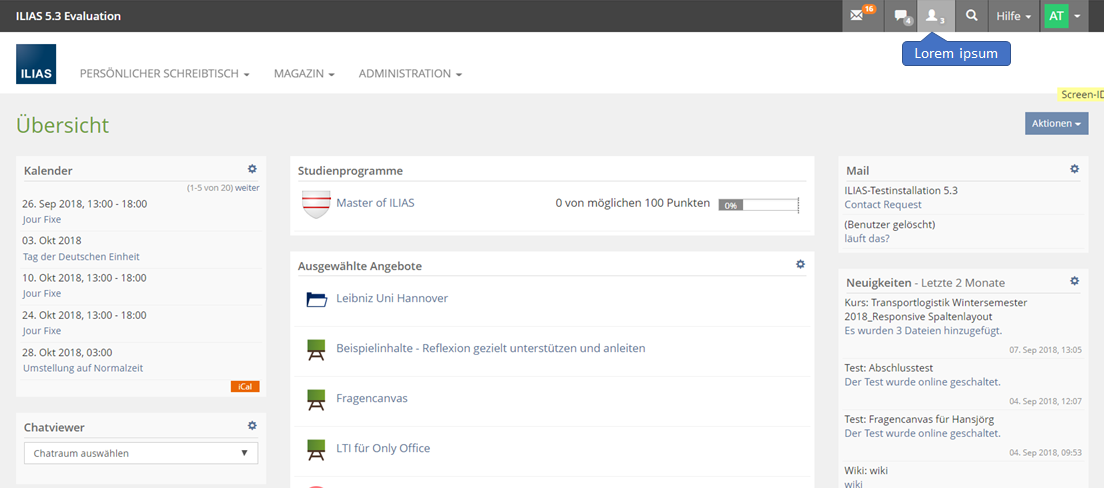Screen dimensions: 1104x488
Task: Click the 28. Okt 2018, 03:00 date
Action: pyautogui.click(x=67, y=353)
